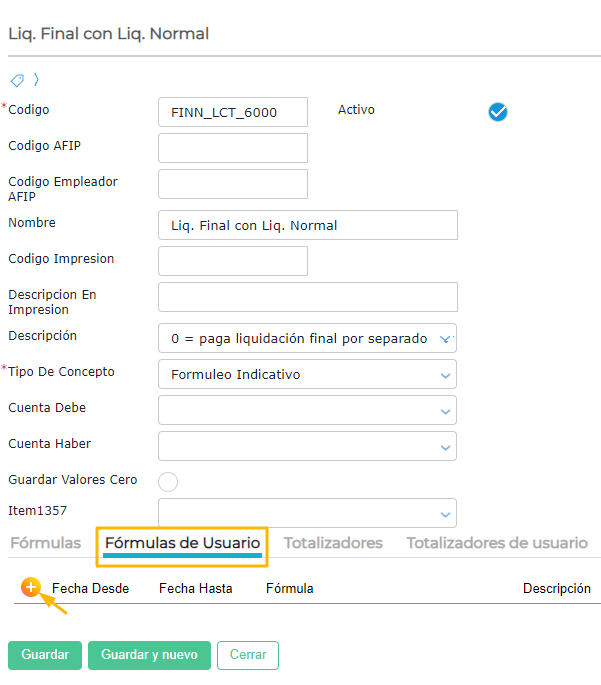Click the orange add formula row icon

(31, 587)
